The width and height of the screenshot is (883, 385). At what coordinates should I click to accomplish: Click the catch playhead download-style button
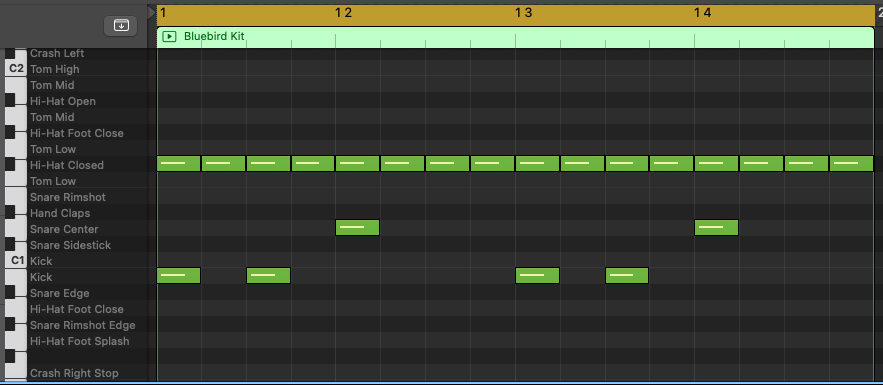[x=121, y=25]
